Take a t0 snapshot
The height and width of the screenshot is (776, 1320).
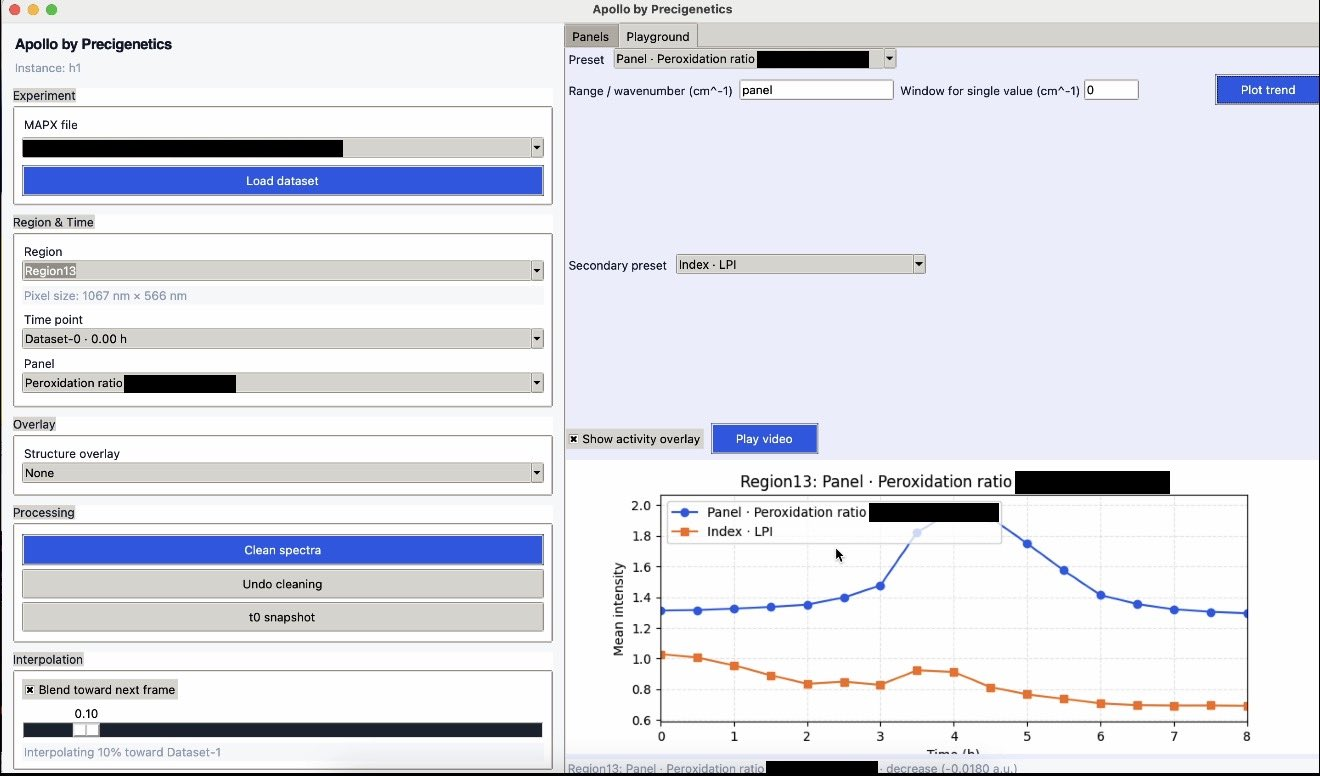coord(282,617)
